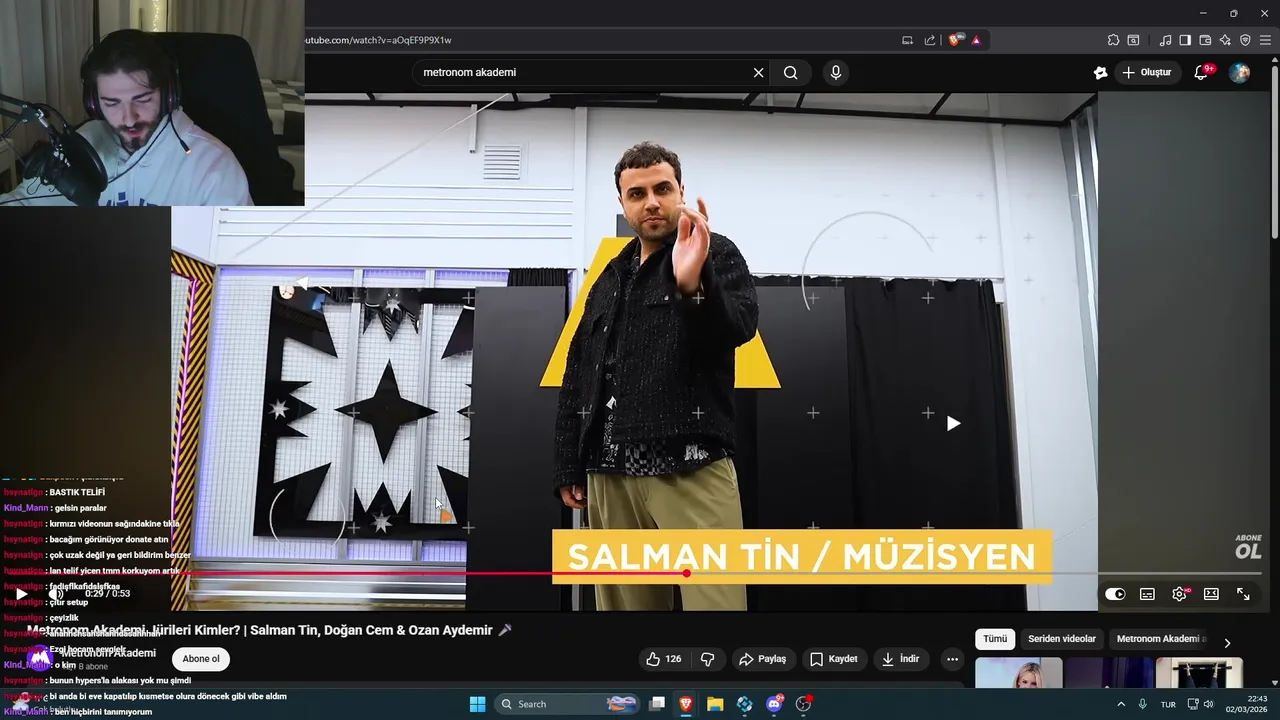Screen dimensions: 1280x720
Task: Click the system tray microphone icon
Action: coord(1142,704)
